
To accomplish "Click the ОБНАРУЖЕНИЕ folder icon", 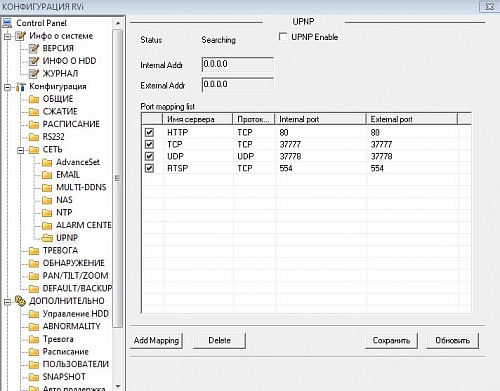I will pyautogui.click(x=34, y=263).
